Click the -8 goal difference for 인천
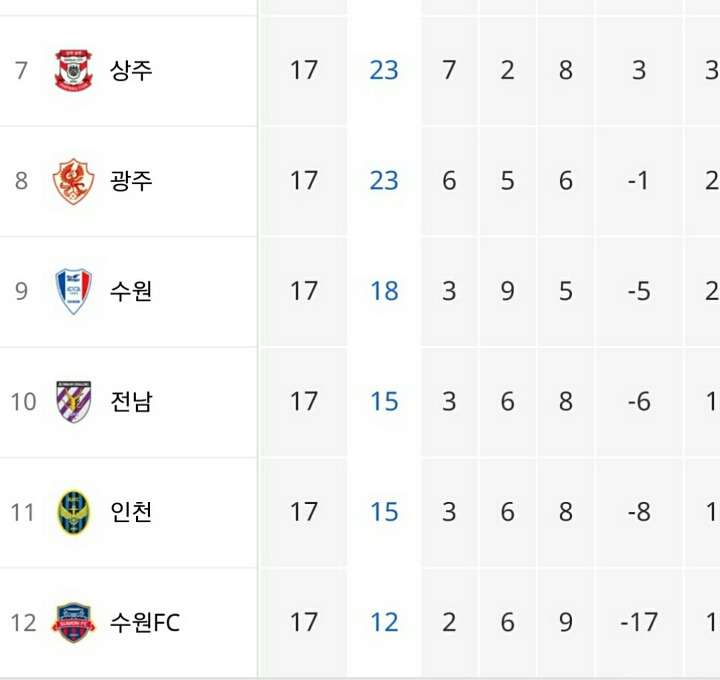This screenshot has height=680, width=720. 638,512
